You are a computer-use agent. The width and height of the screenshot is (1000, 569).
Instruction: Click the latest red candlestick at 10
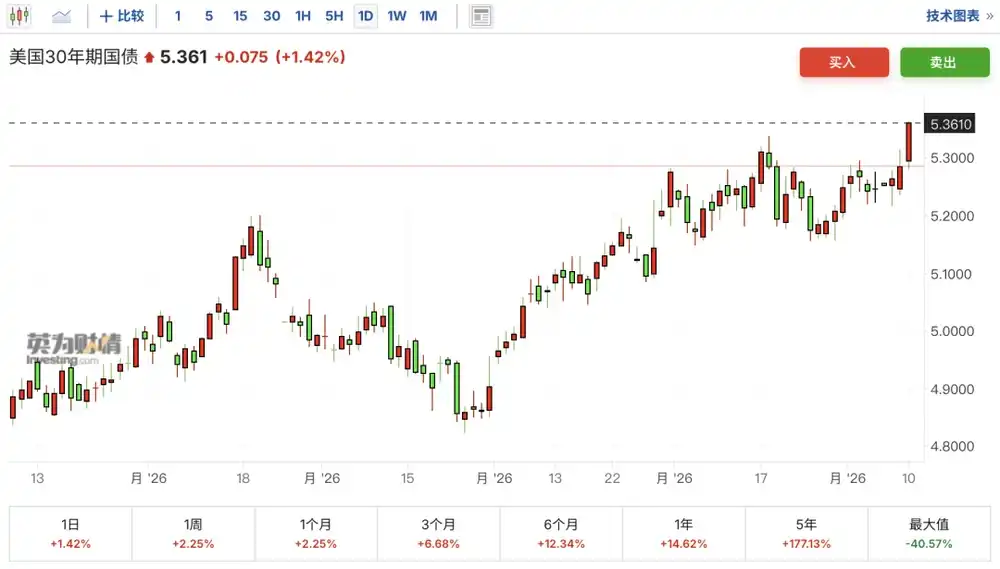[909, 143]
